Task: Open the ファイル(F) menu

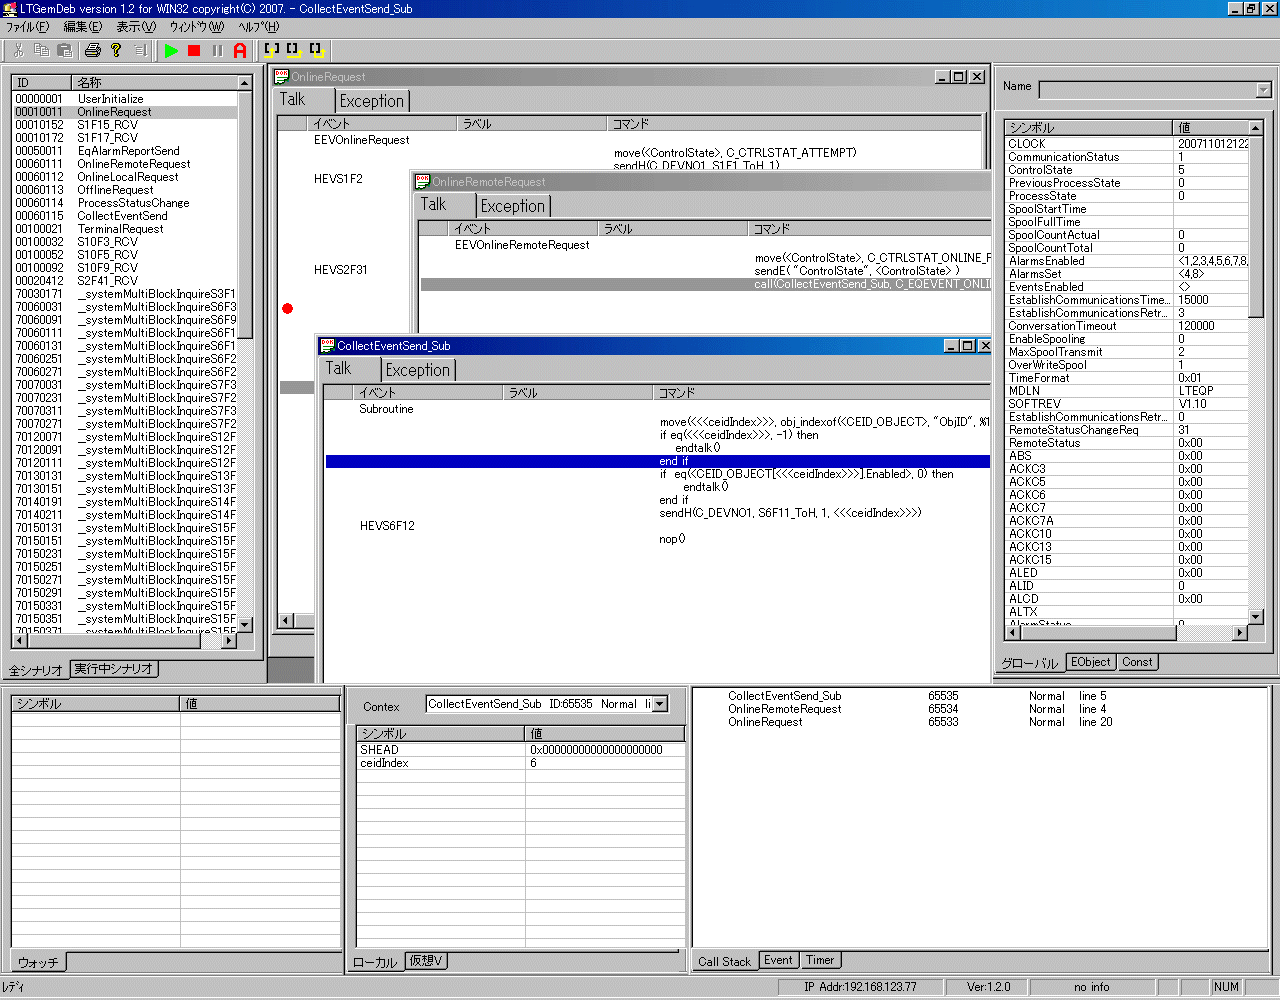Action: click(27, 27)
